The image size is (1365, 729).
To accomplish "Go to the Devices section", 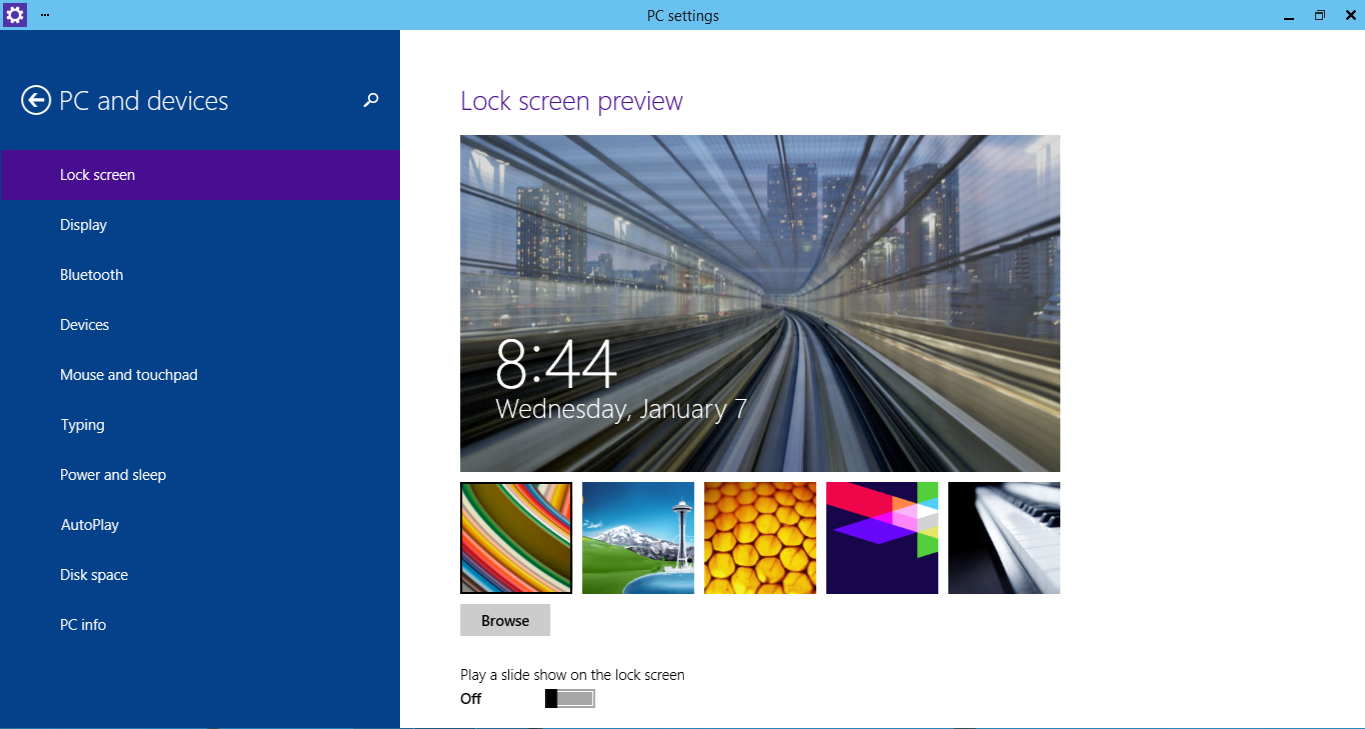I will point(84,324).
